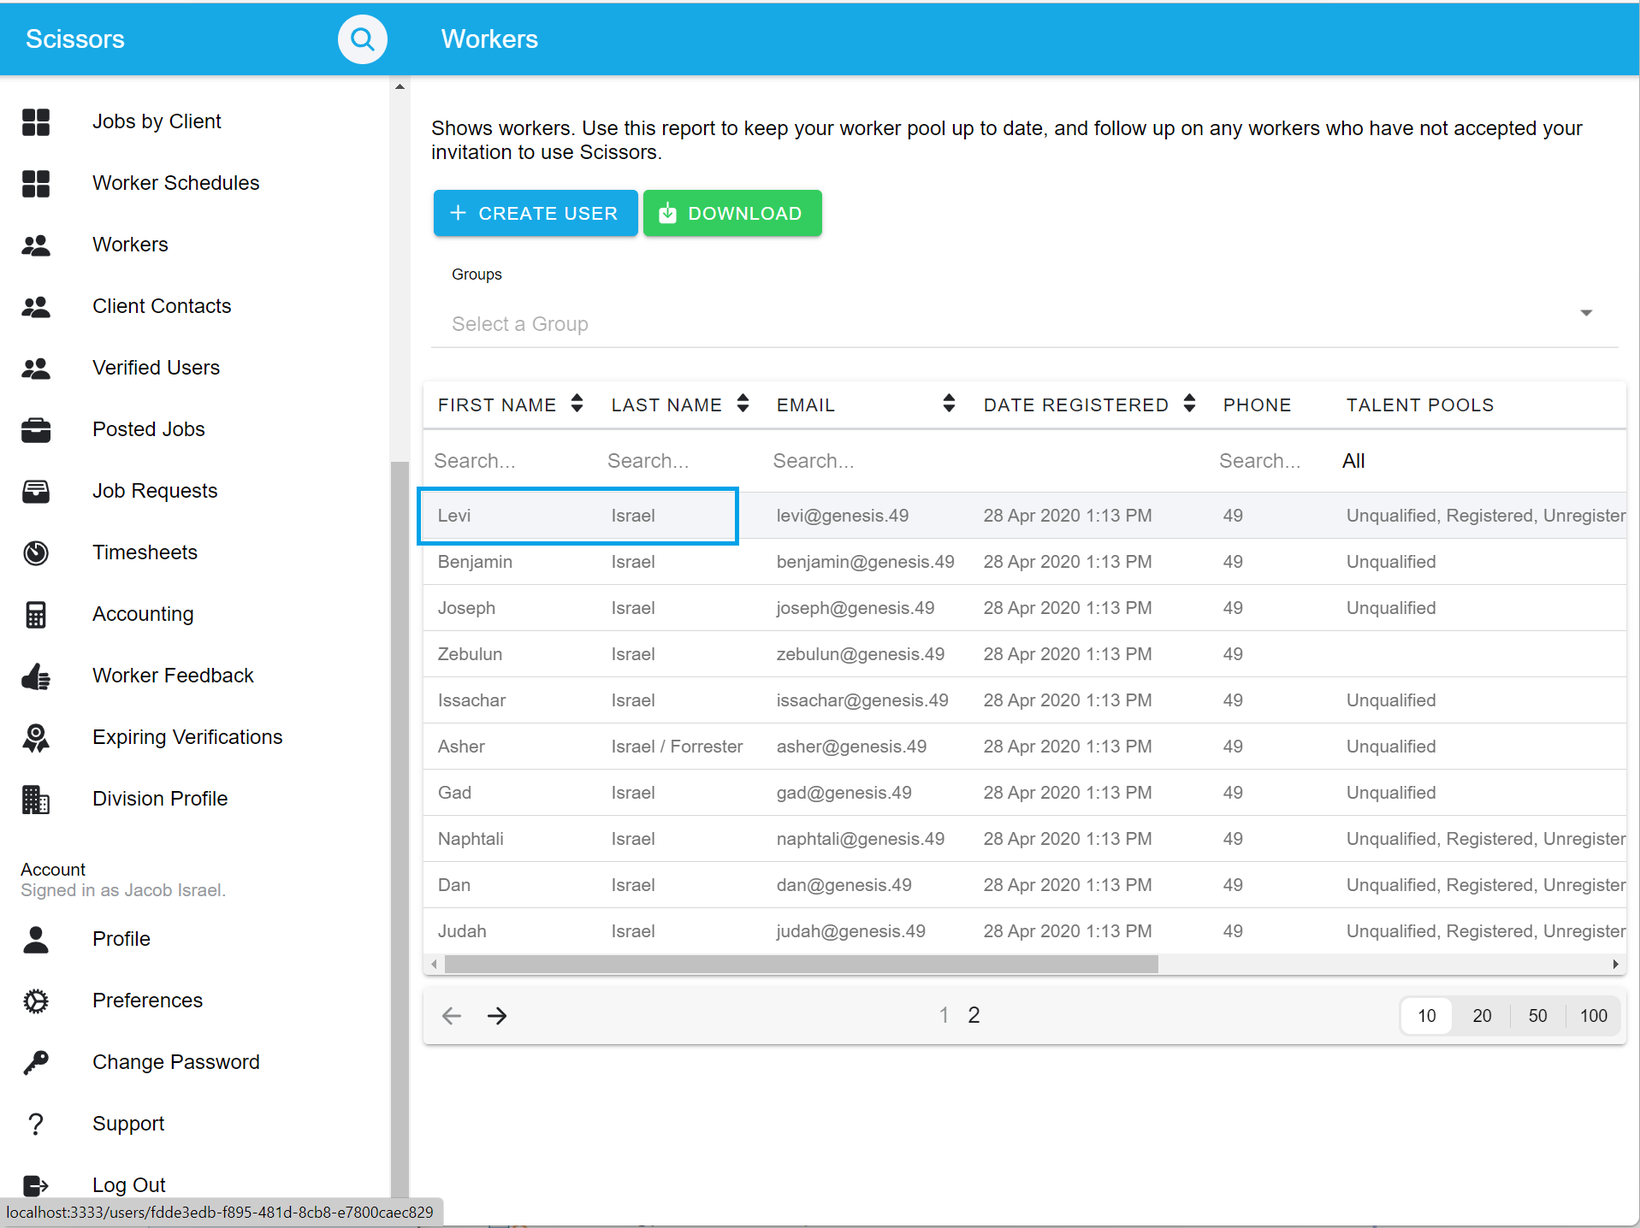1640x1228 pixels.
Task: Click dan@genesis.49 email cell
Action: 844,885
